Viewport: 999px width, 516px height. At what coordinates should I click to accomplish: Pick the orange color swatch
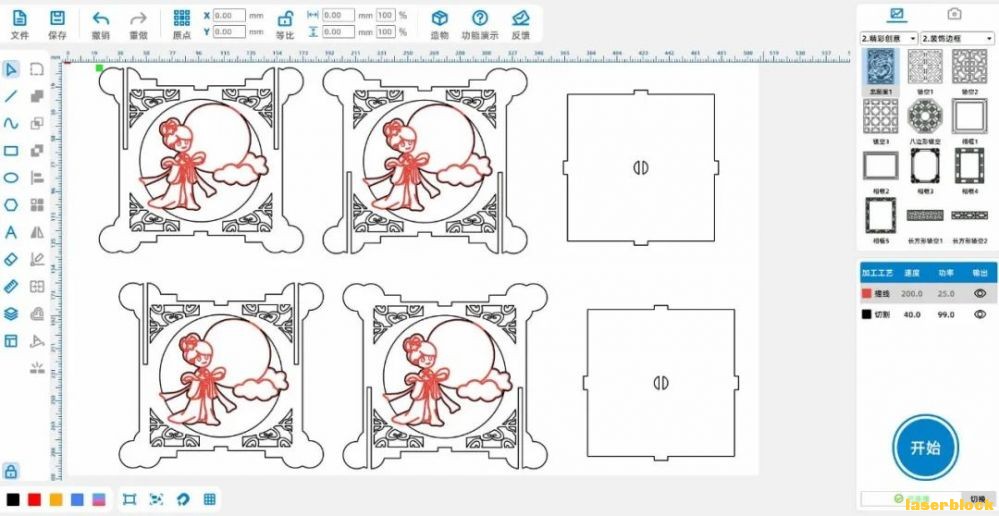click(x=55, y=499)
